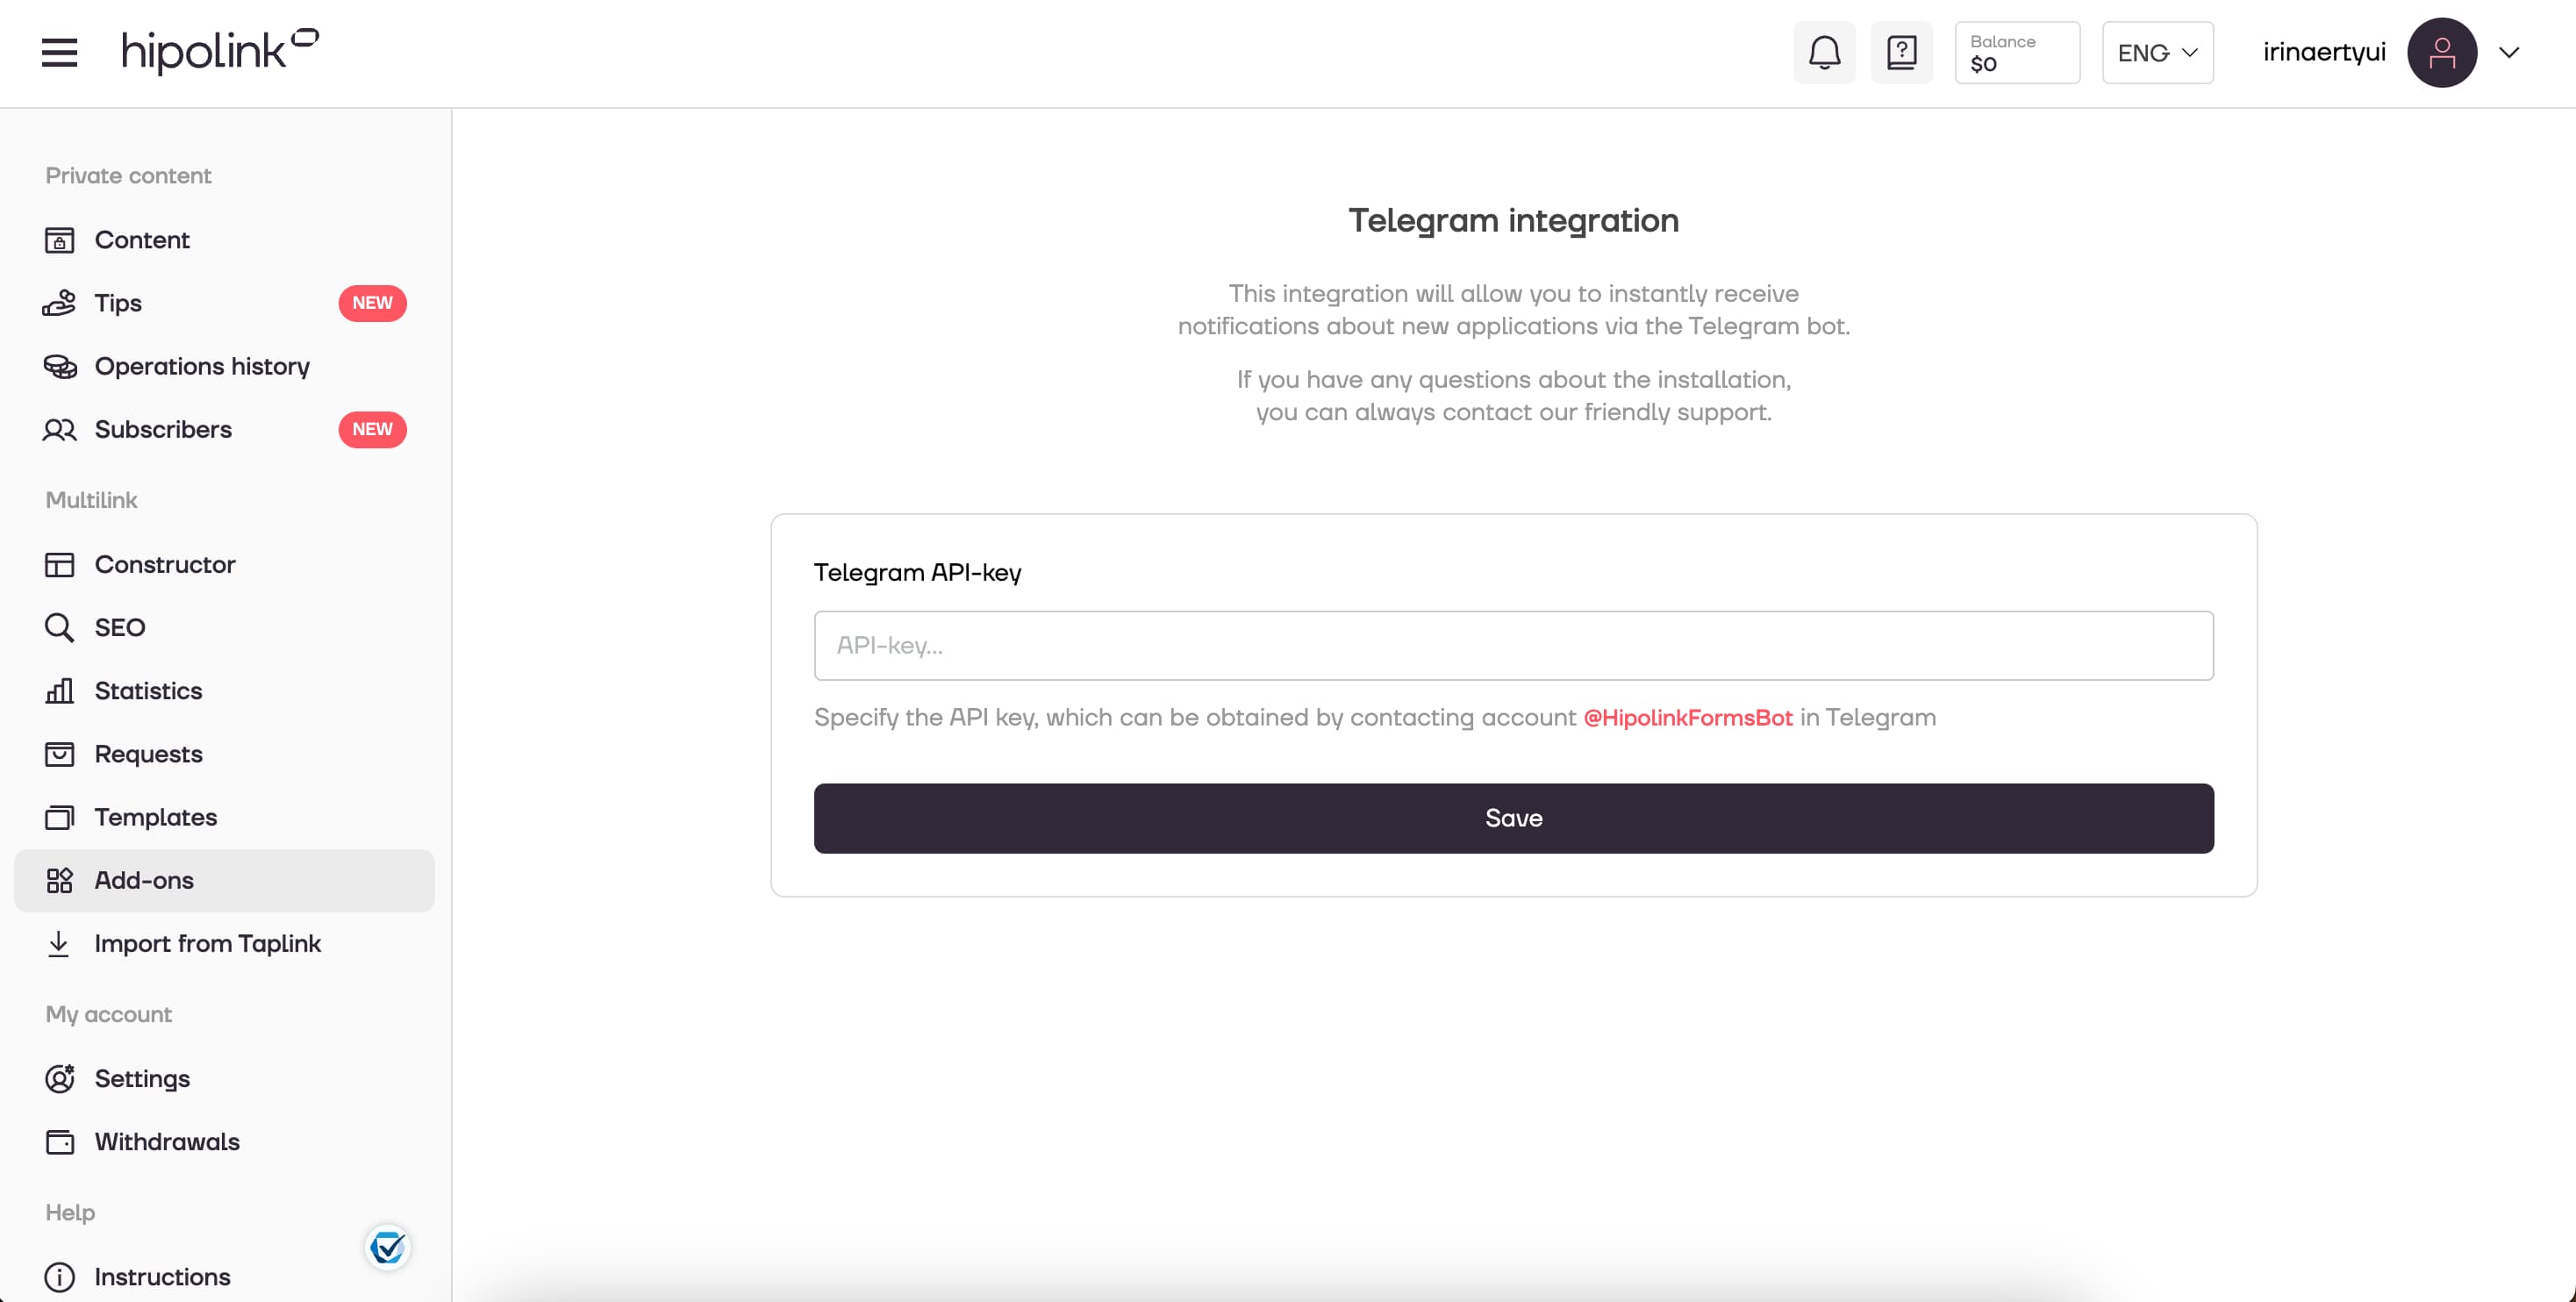Viewport: 2576px width, 1302px height.
Task: Click the Statistics bar chart icon
Action: point(59,690)
